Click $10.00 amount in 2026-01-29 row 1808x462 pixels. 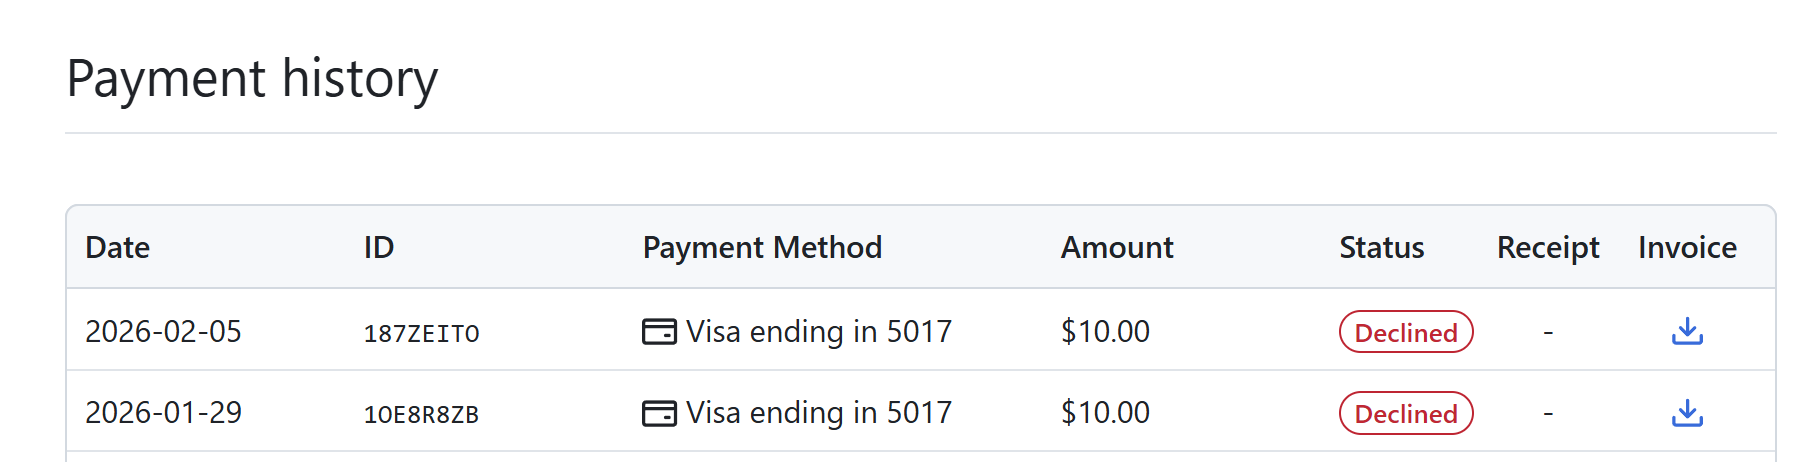pyautogui.click(x=1105, y=412)
